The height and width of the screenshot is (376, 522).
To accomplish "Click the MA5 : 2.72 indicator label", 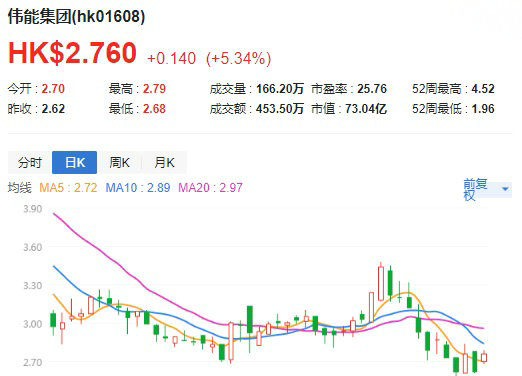I will (68, 188).
